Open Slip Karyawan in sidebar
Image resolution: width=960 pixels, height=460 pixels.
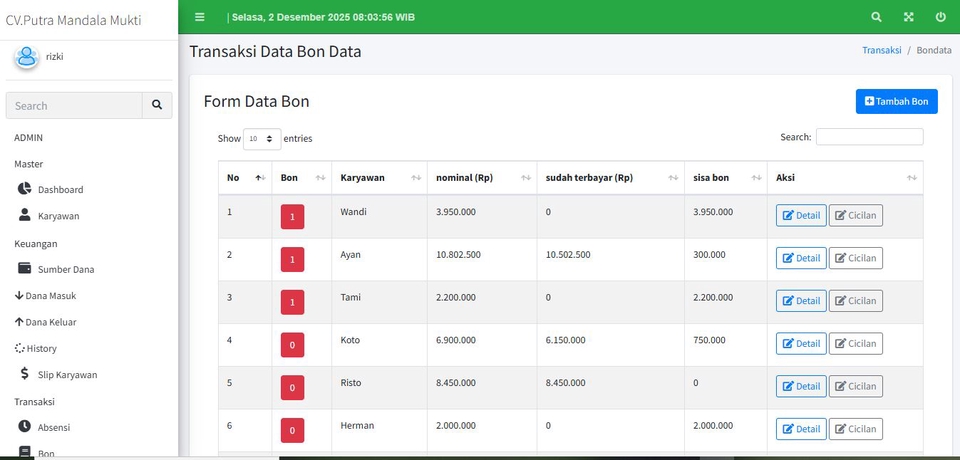pyautogui.click(x=67, y=374)
